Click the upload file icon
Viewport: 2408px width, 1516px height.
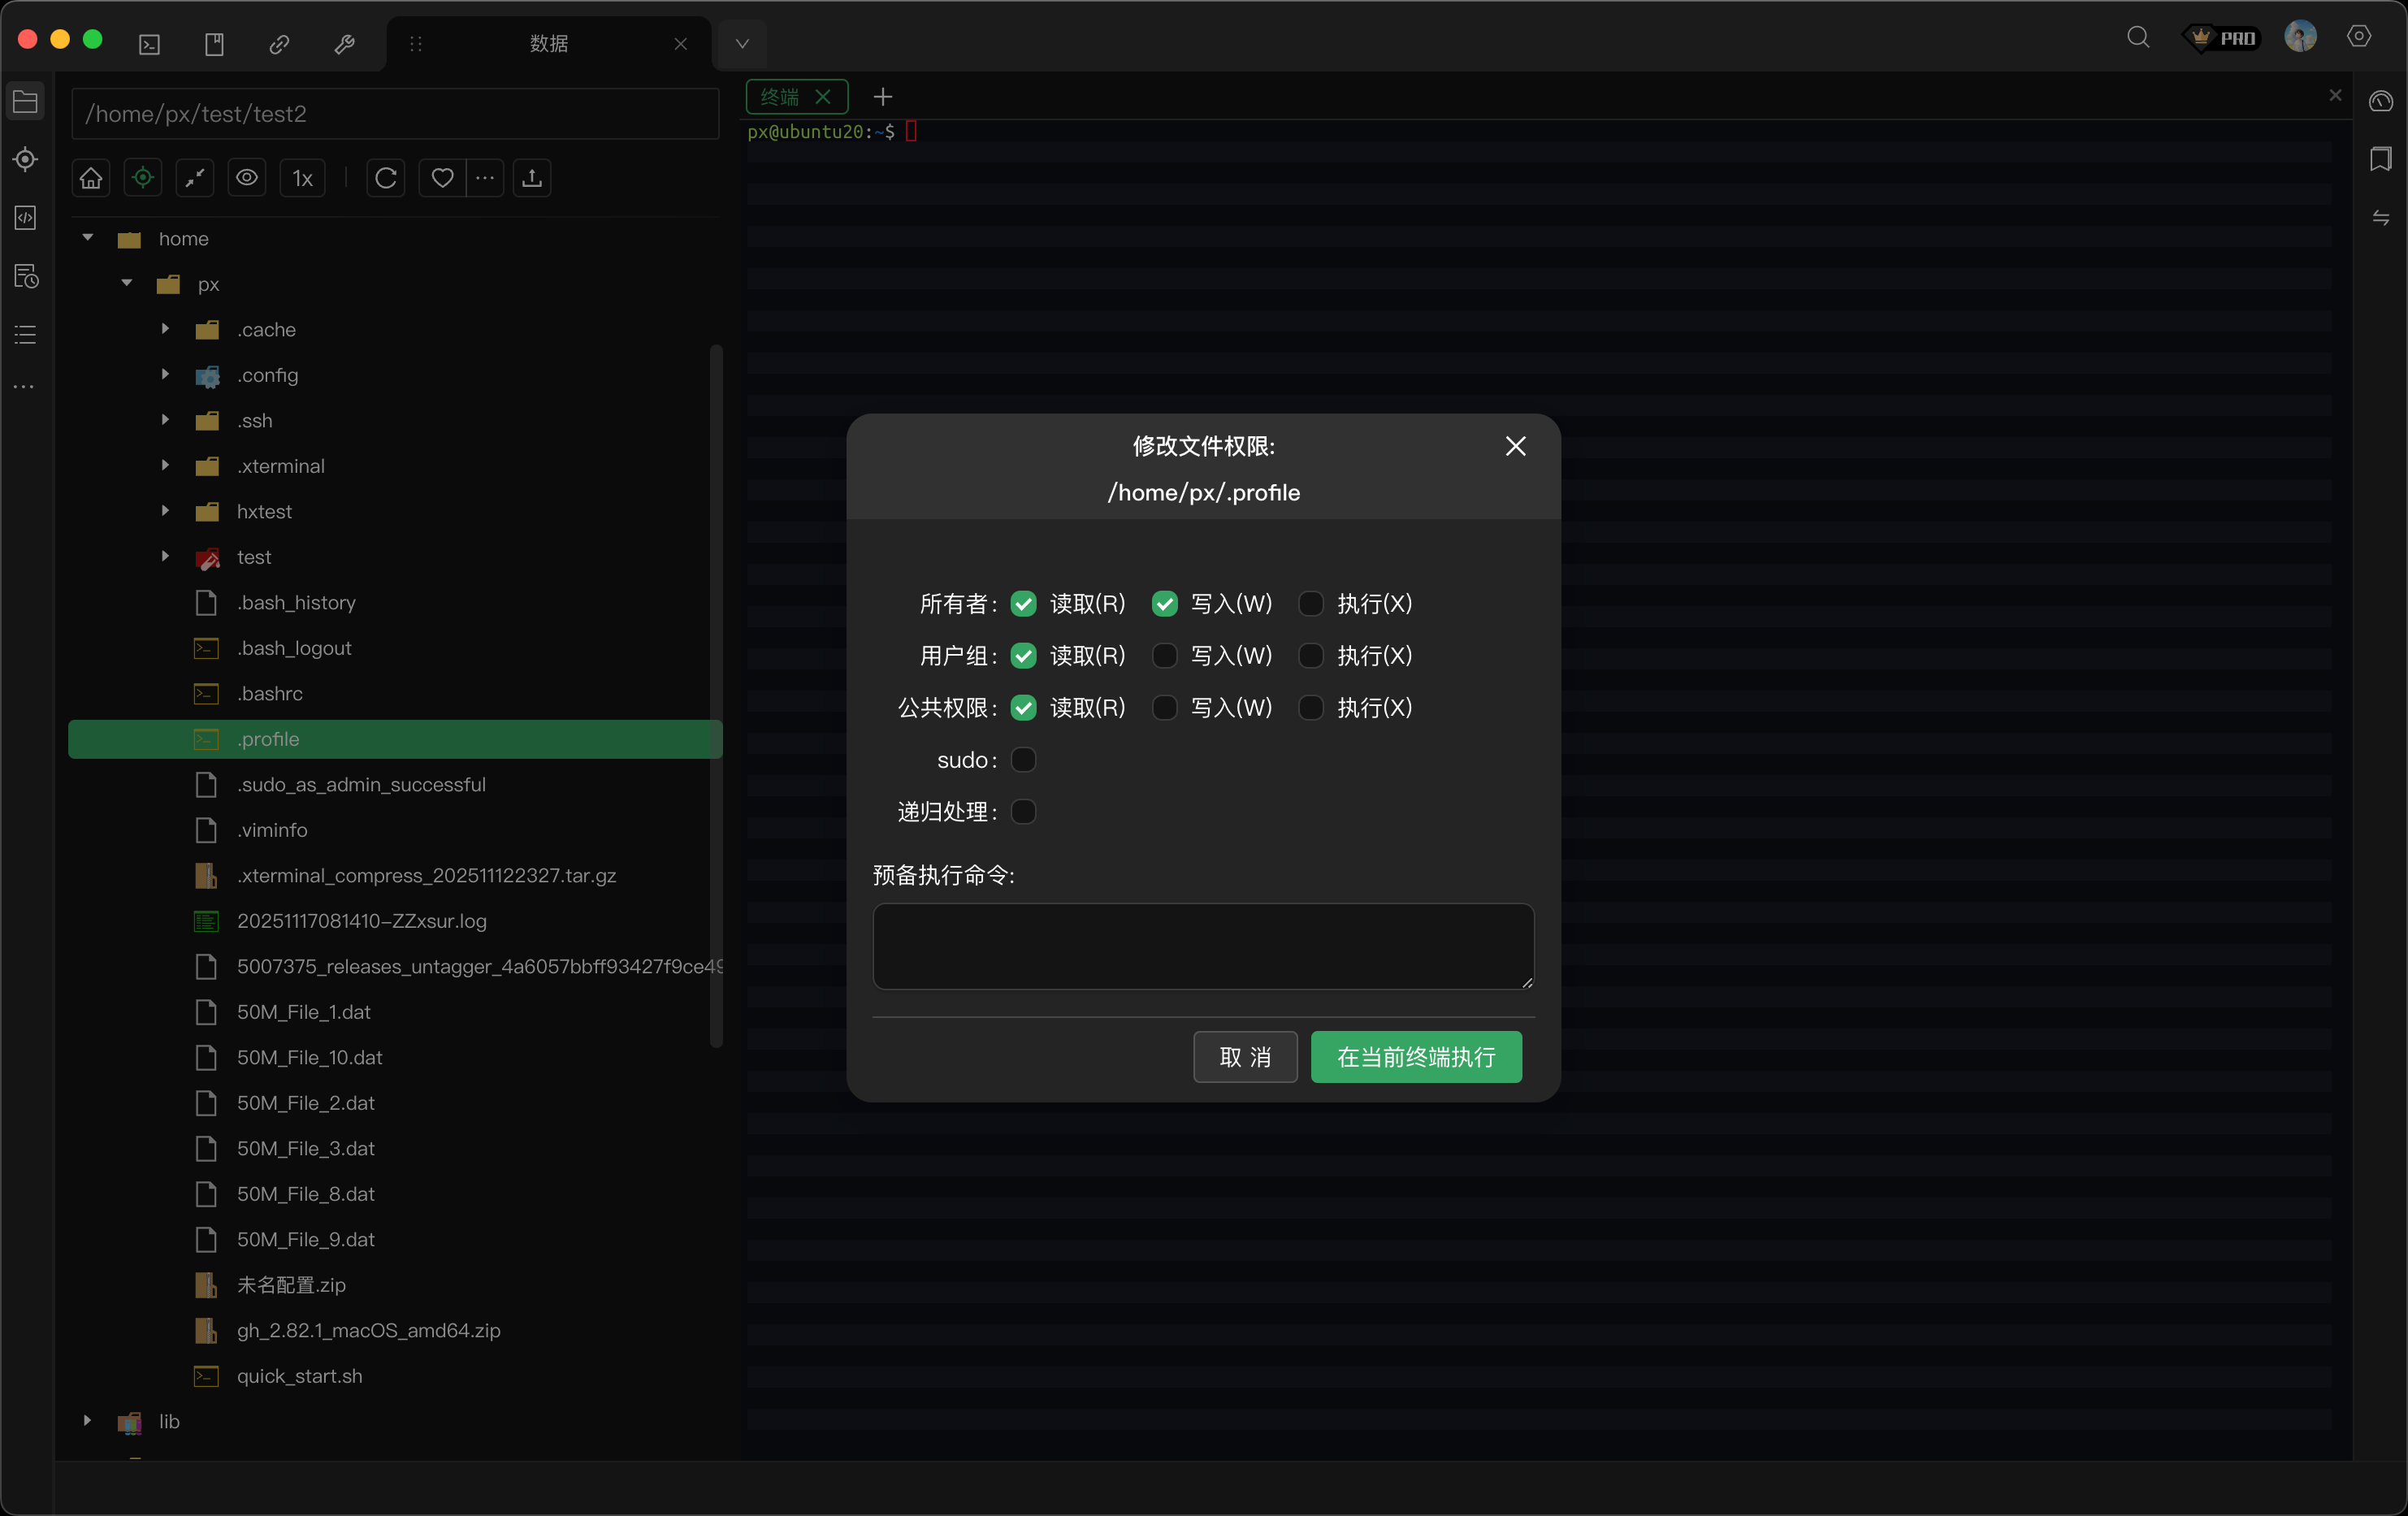[532, 178]
